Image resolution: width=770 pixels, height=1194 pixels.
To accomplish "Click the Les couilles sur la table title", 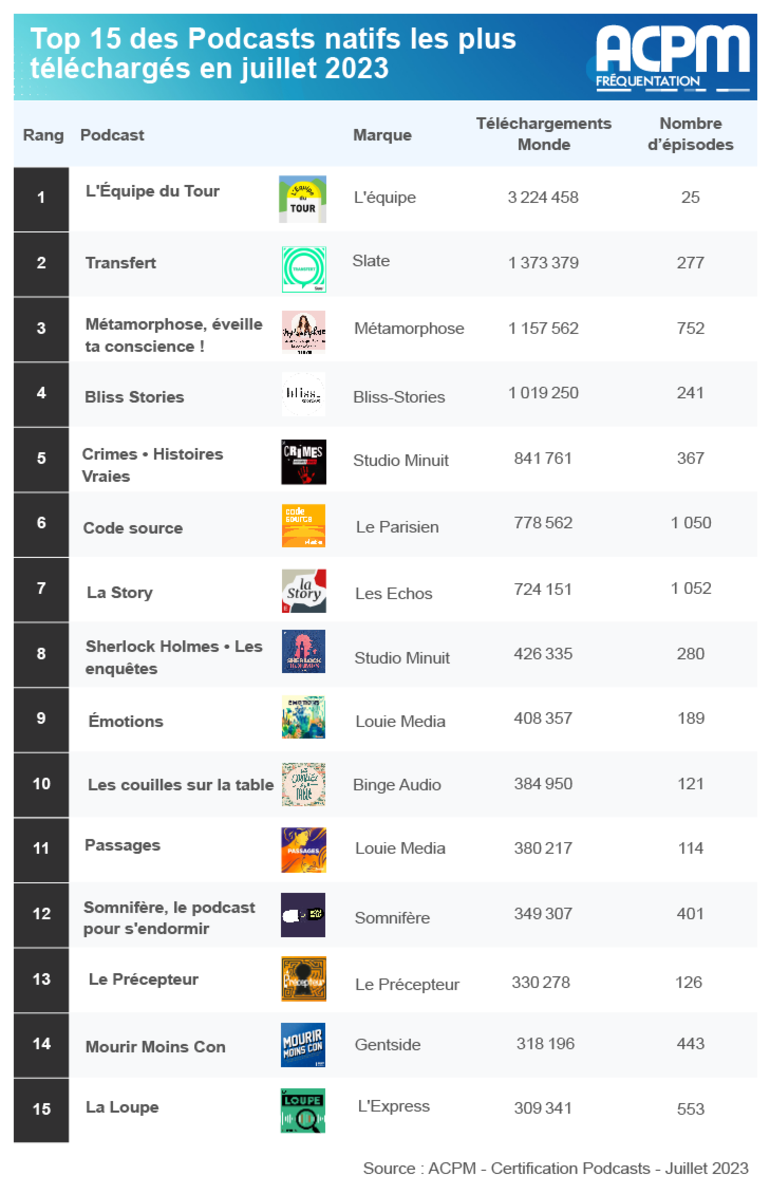I will point(181,785).
